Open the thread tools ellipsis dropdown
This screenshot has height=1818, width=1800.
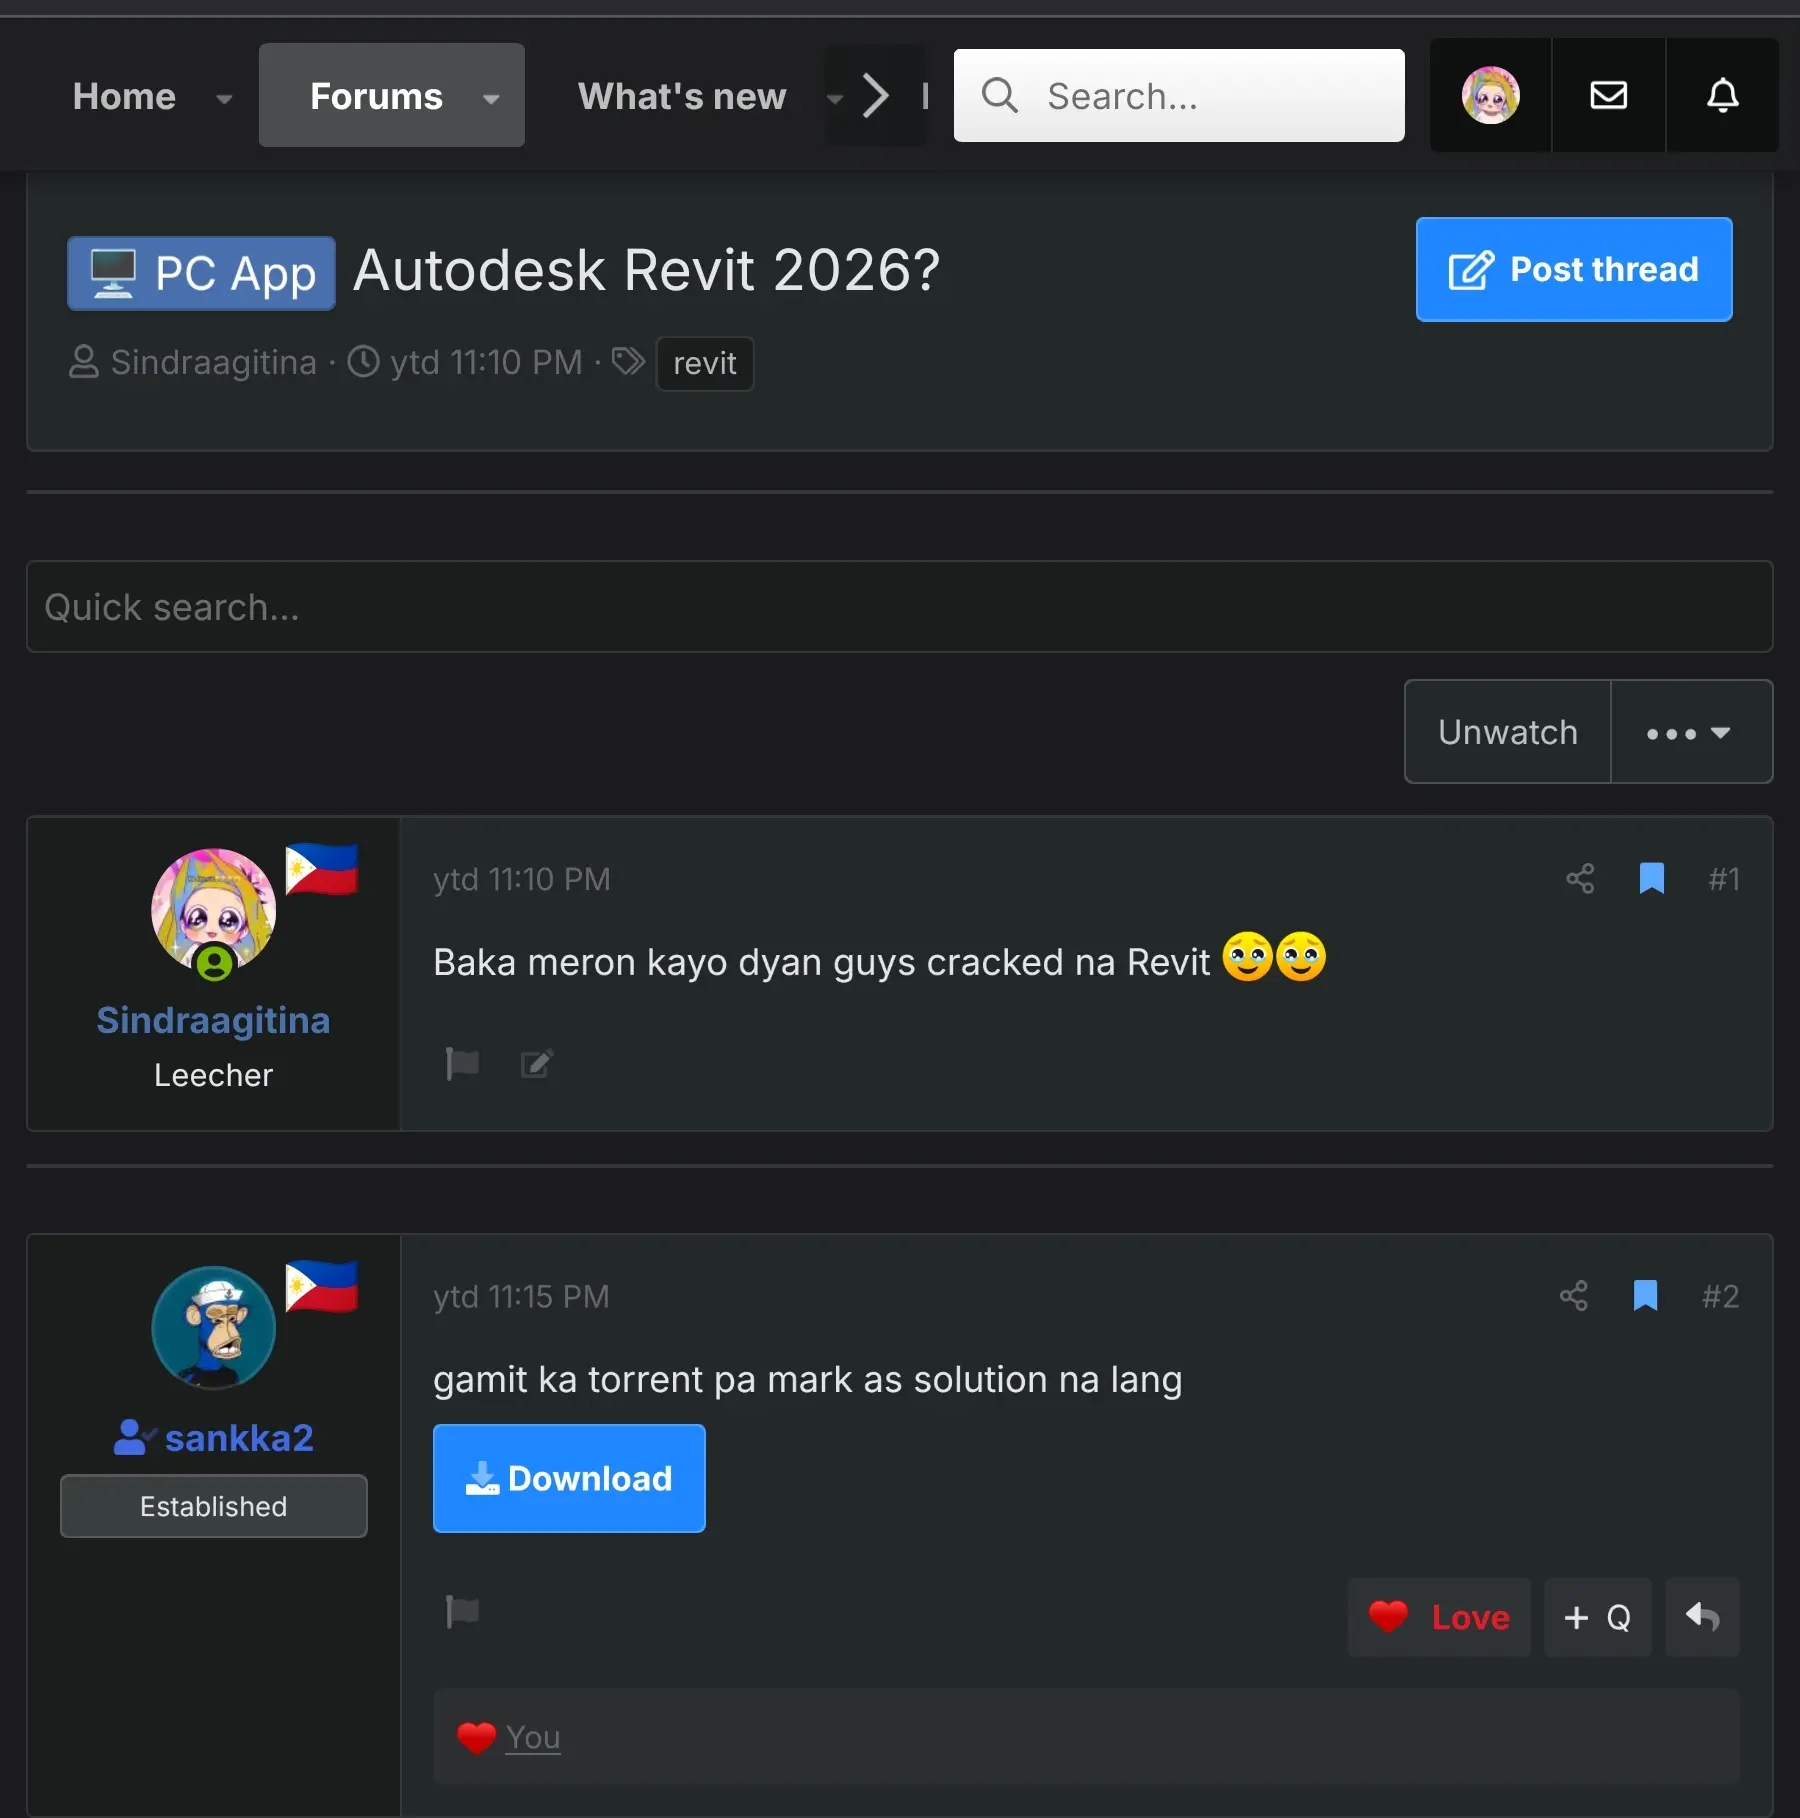point(1690,732)
